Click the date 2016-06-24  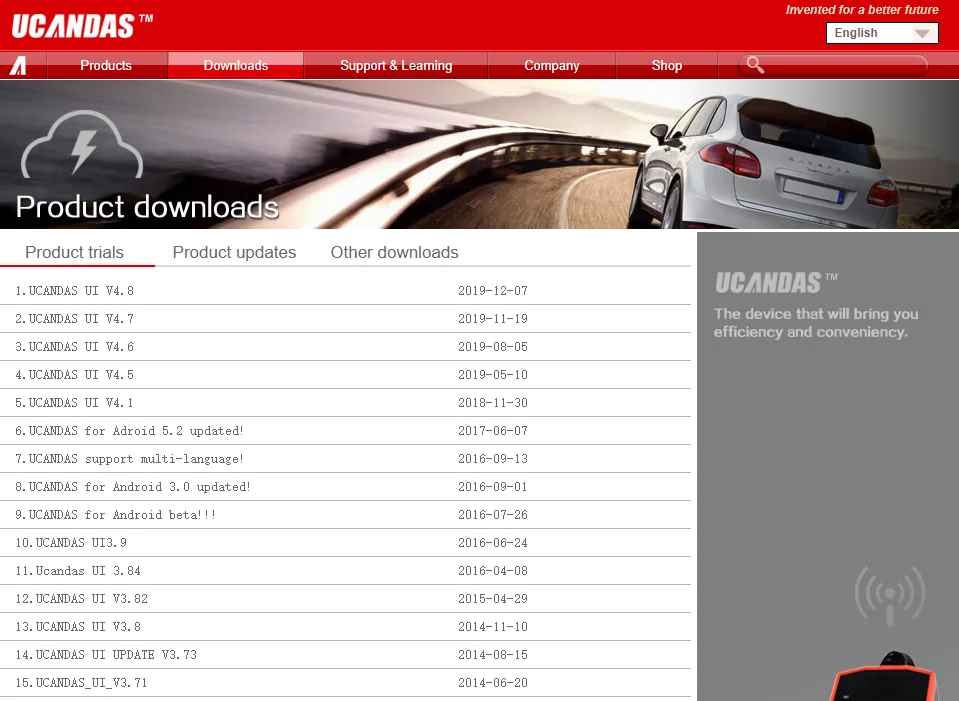[x=493, y=543]
